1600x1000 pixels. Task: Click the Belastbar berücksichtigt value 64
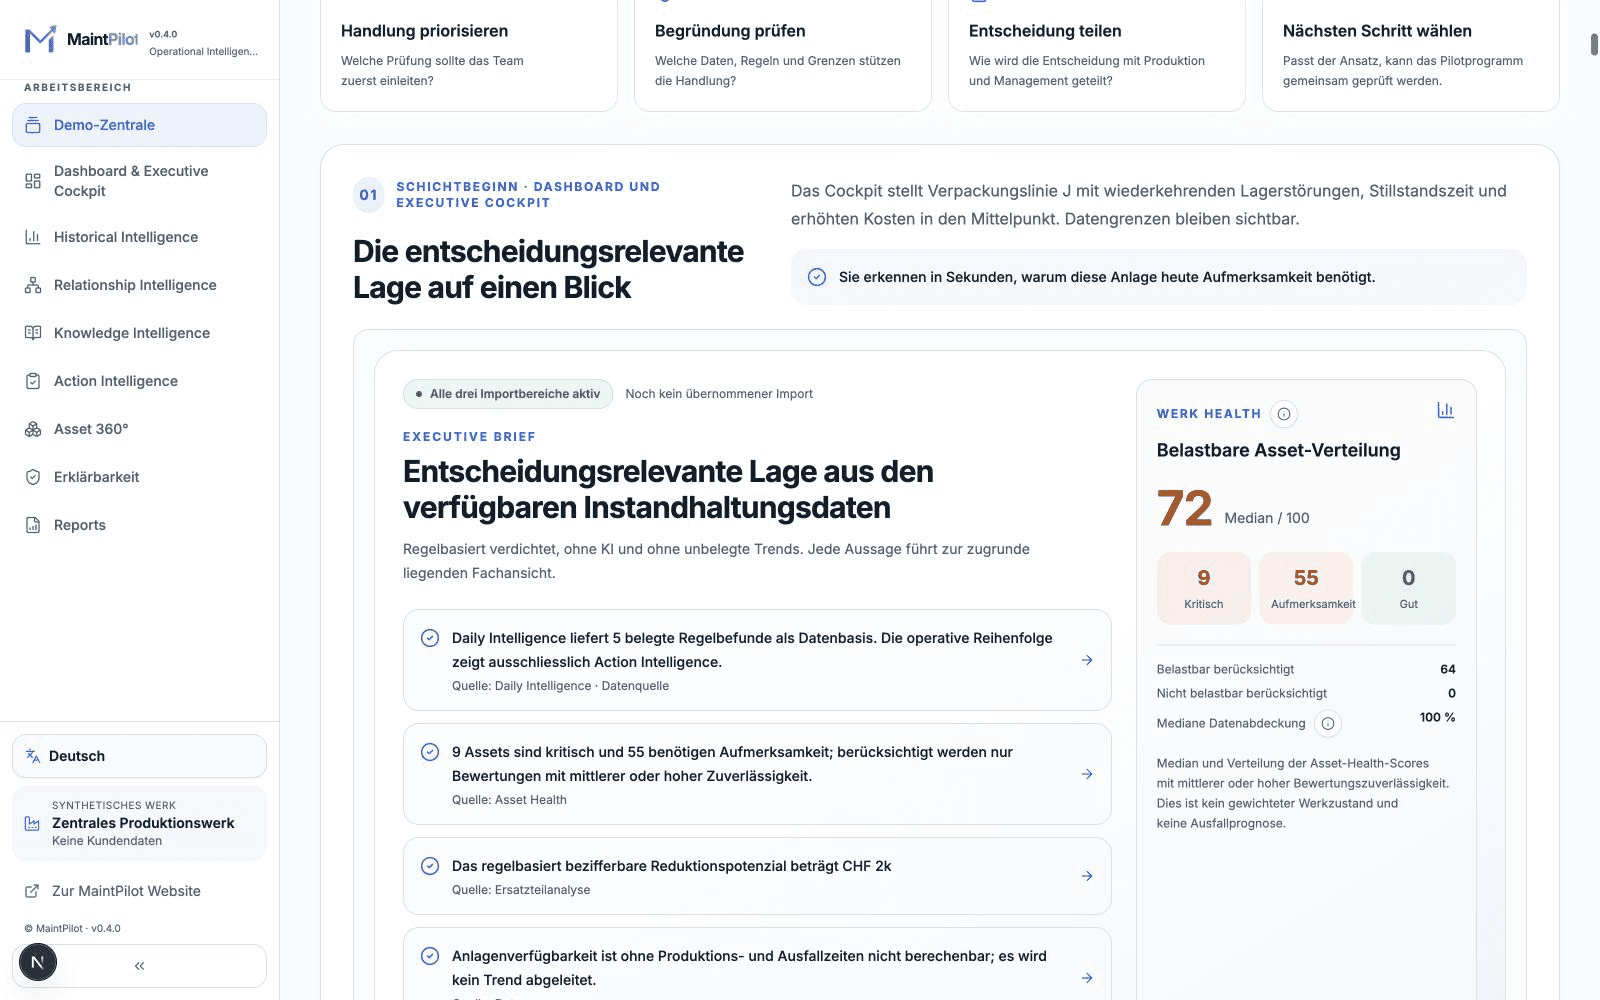tap(1448, 669)
